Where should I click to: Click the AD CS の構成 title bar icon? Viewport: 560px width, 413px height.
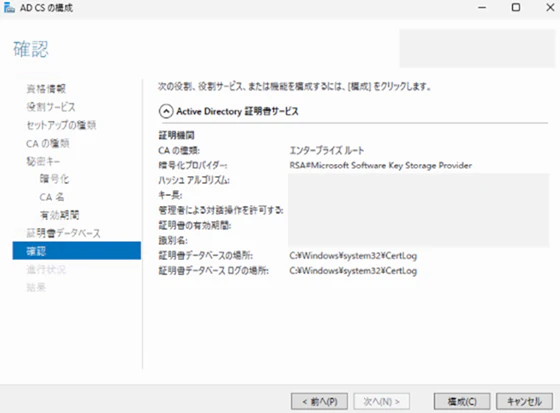pos(9,8)
